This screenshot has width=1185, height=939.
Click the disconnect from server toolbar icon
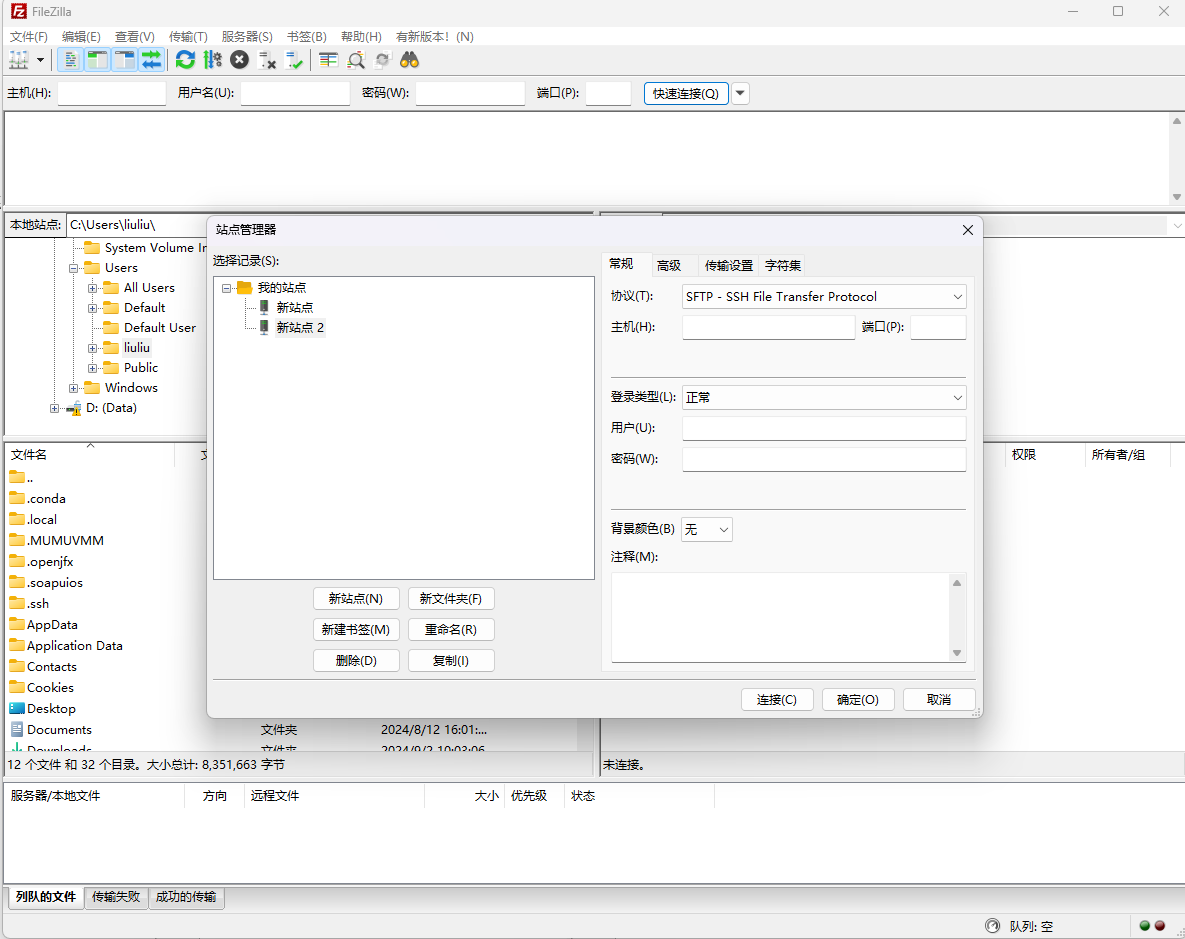tap(267, 60)
